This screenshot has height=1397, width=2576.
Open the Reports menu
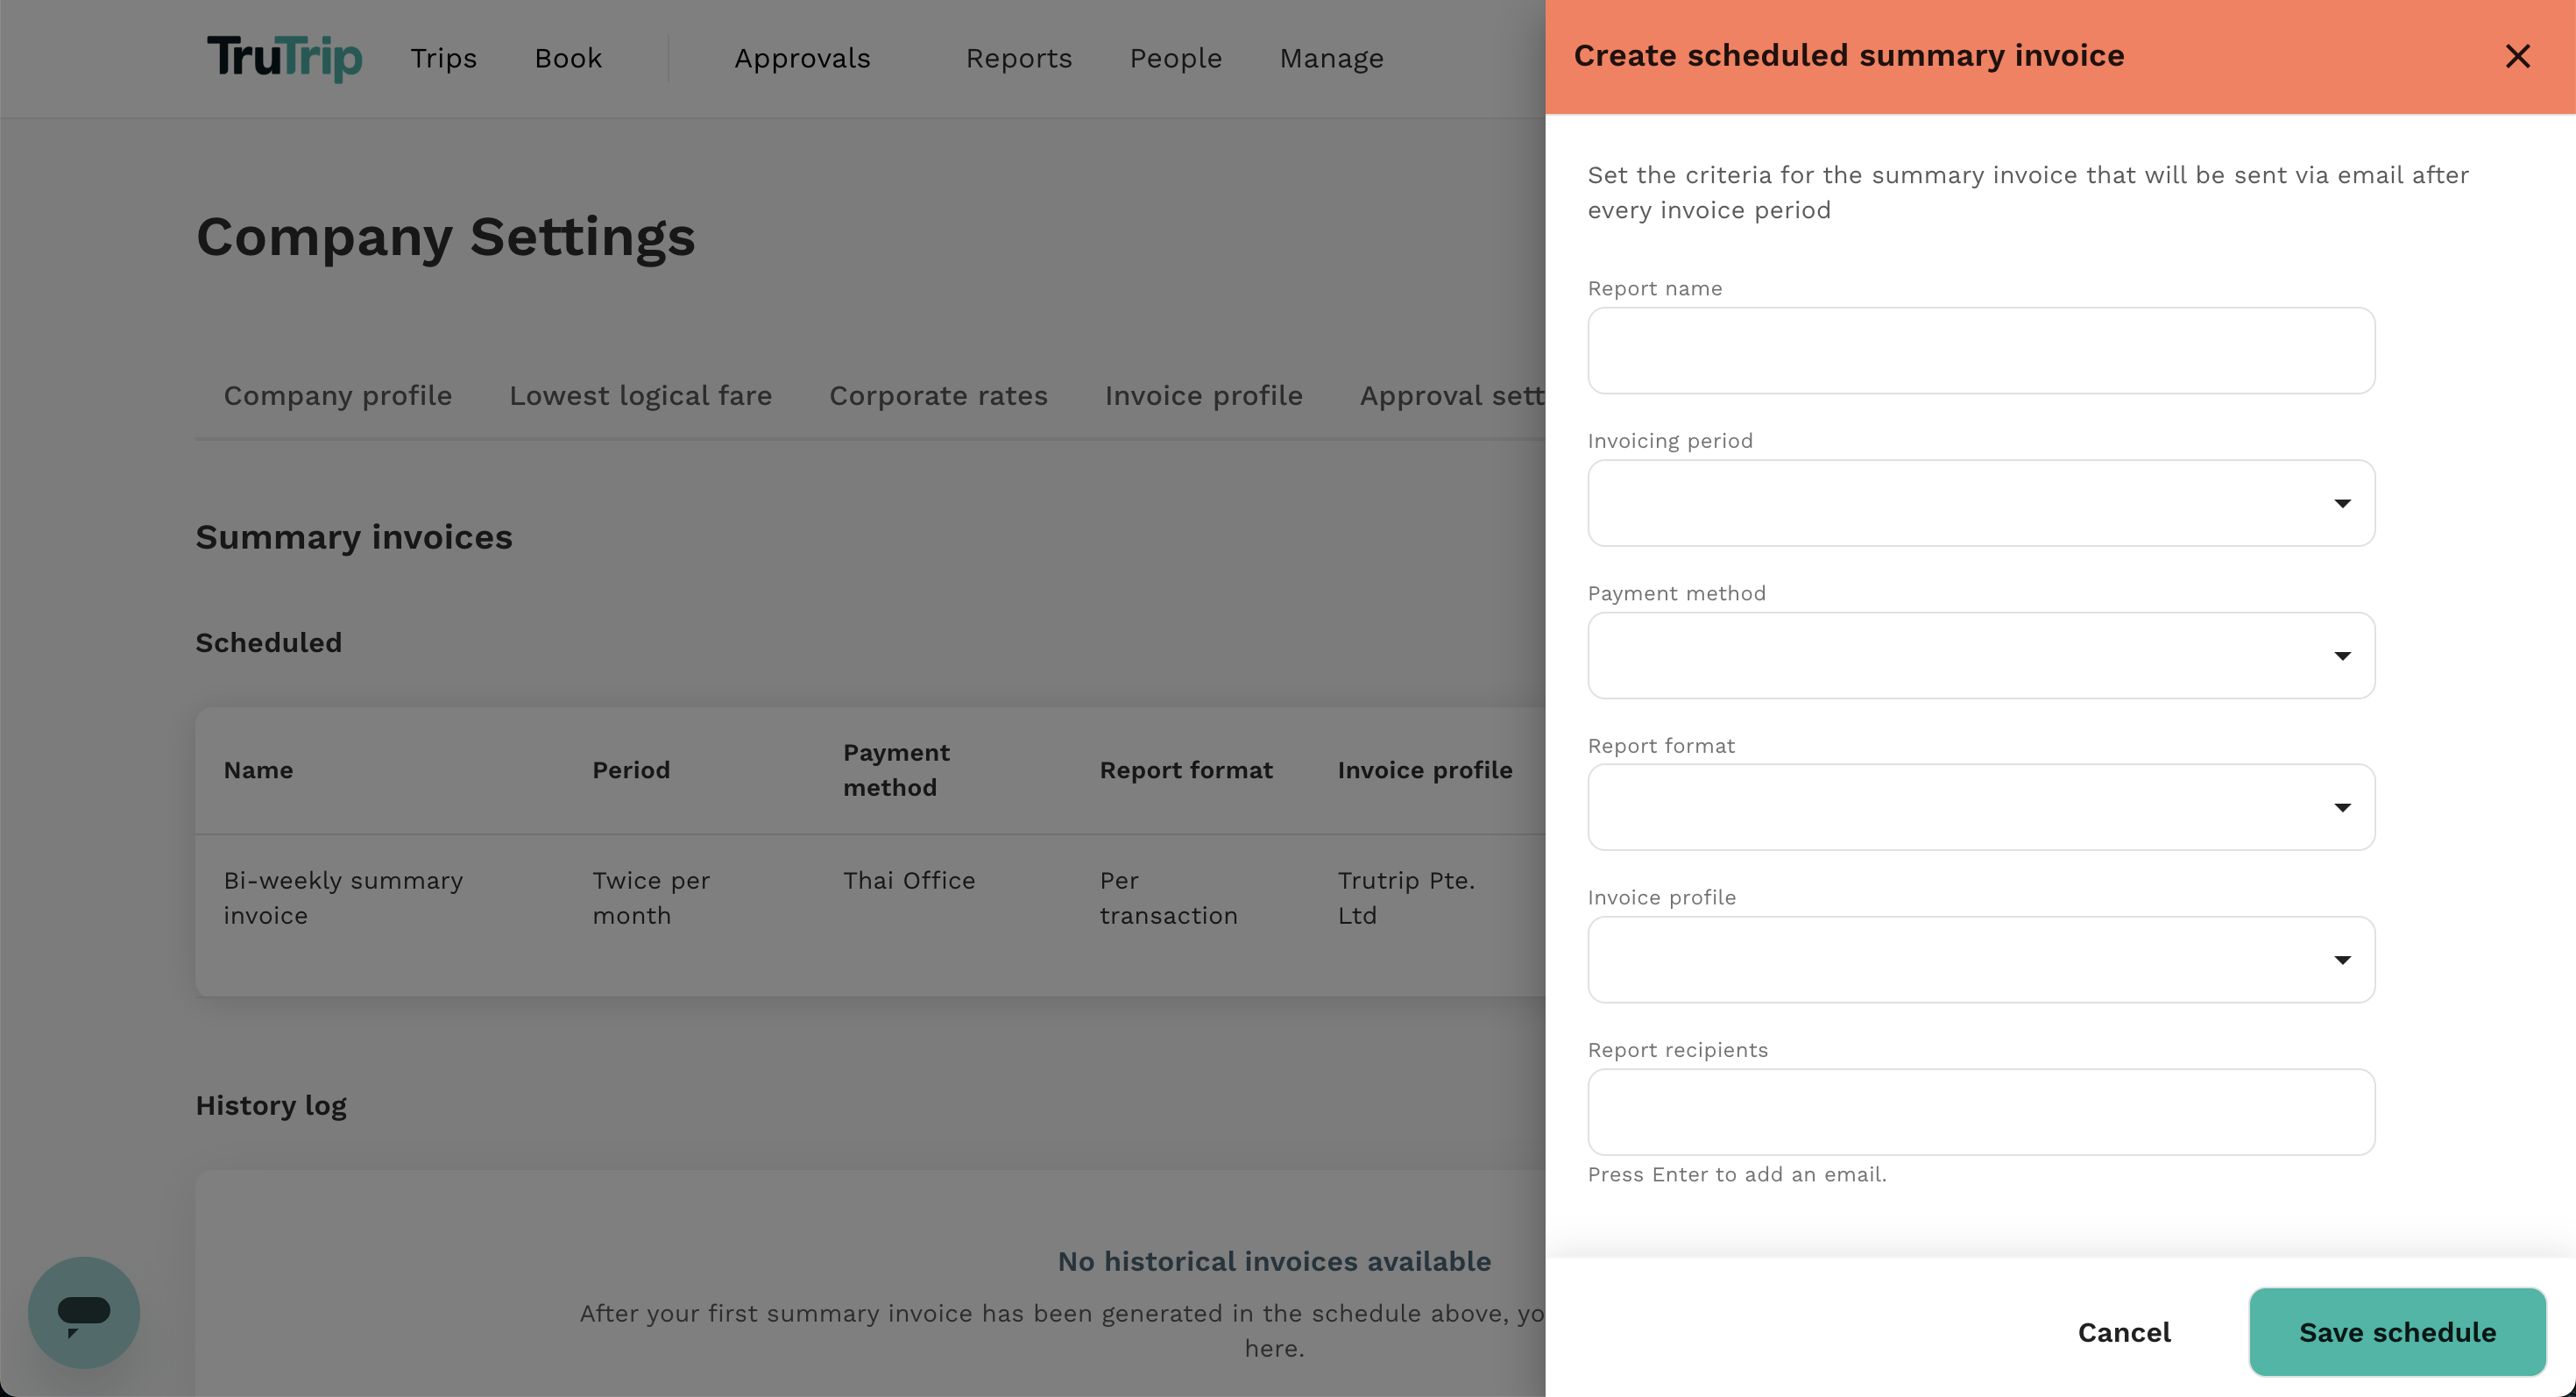point(1019,58)
